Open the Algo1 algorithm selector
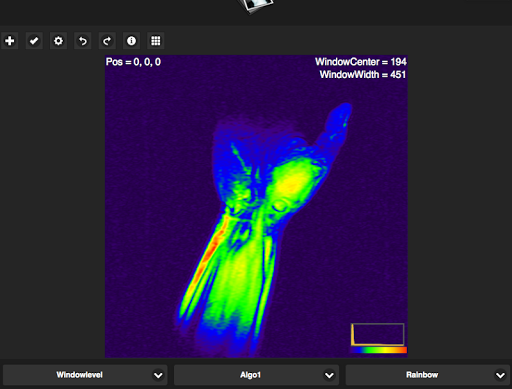 (256, 375)
